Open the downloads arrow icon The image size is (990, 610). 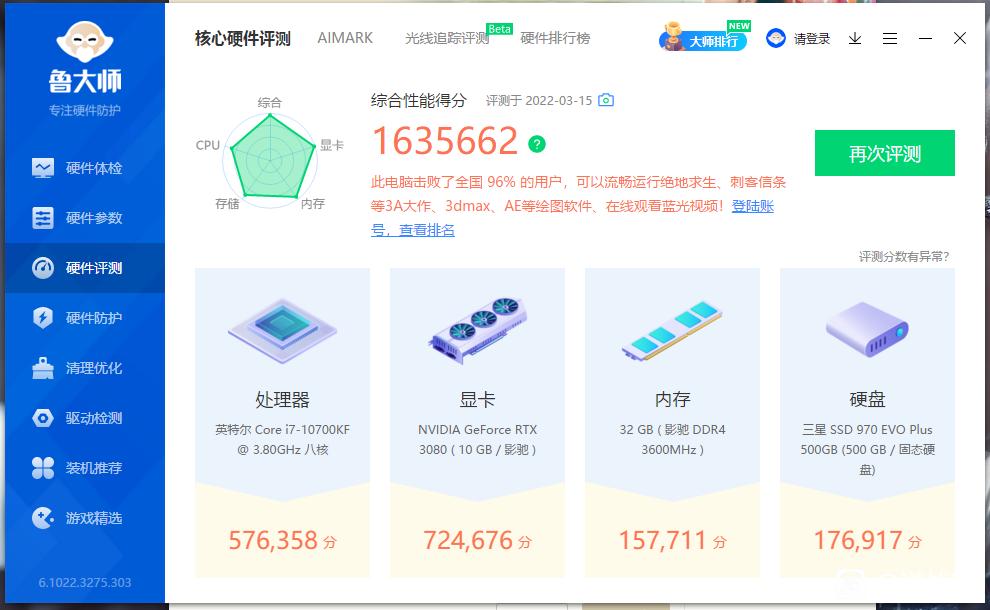(x=855, y=39)
